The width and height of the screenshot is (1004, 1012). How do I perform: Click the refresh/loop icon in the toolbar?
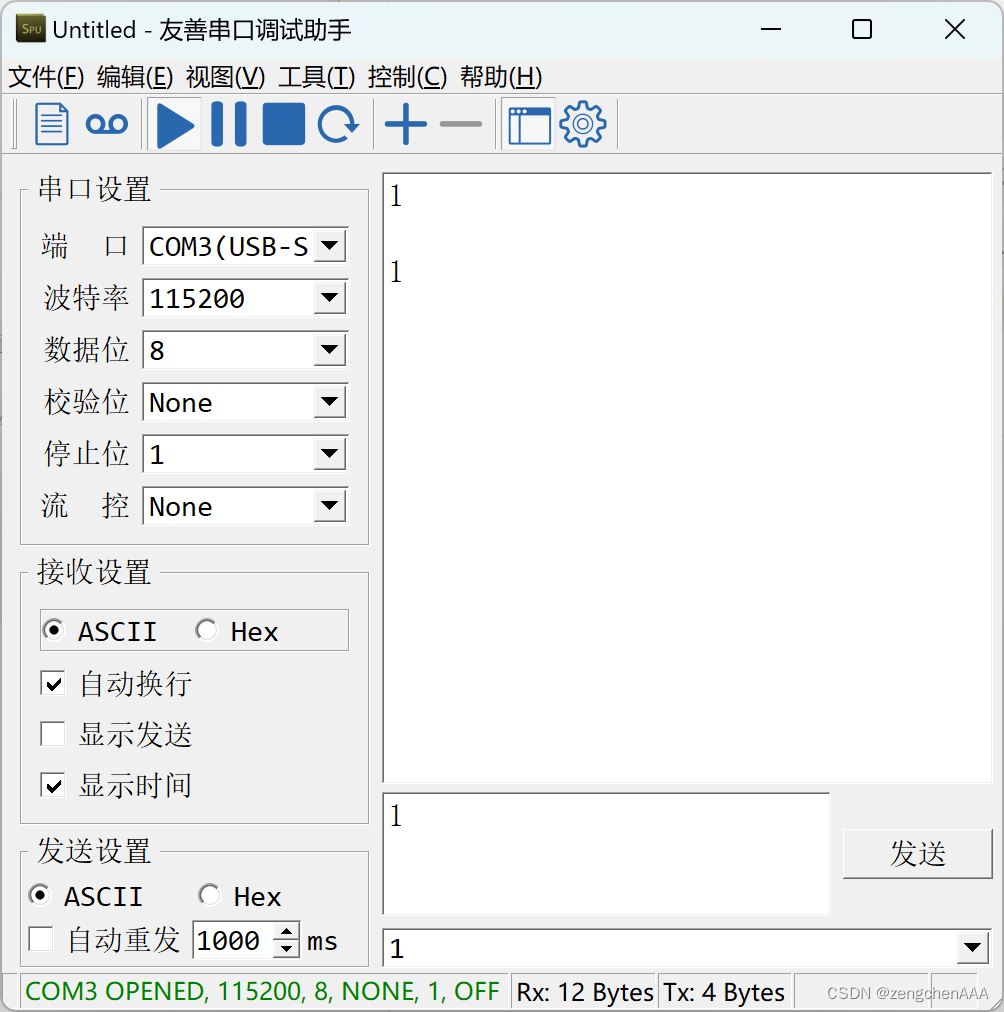(x=338, y=123)
